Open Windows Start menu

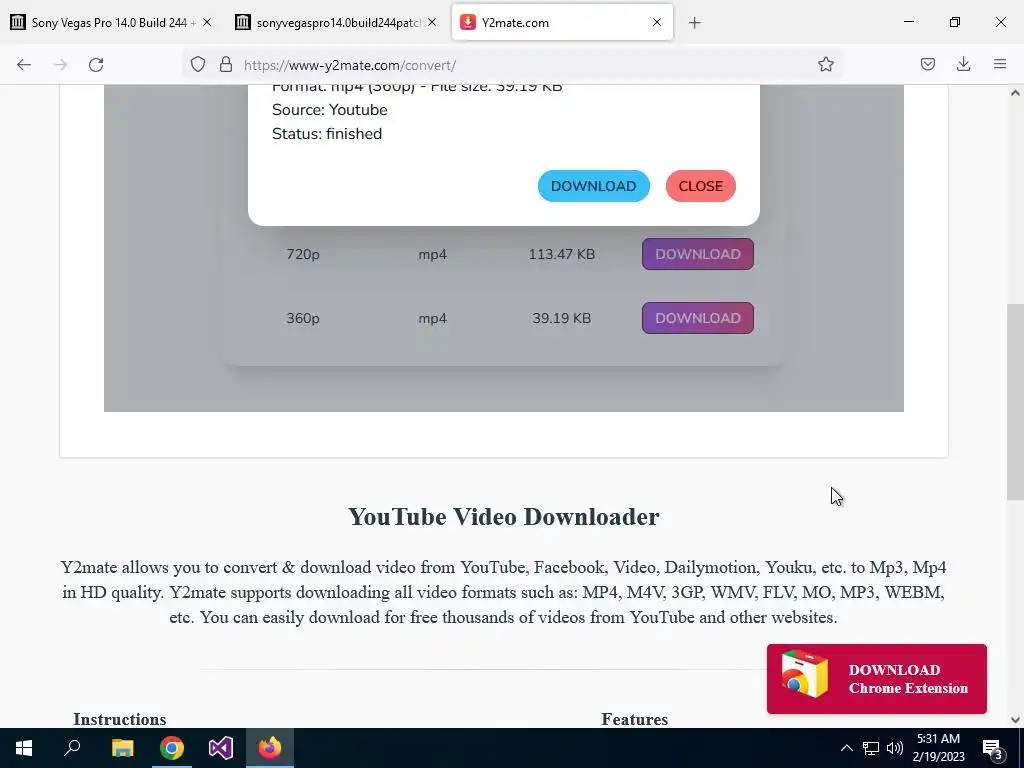[24, 748]
